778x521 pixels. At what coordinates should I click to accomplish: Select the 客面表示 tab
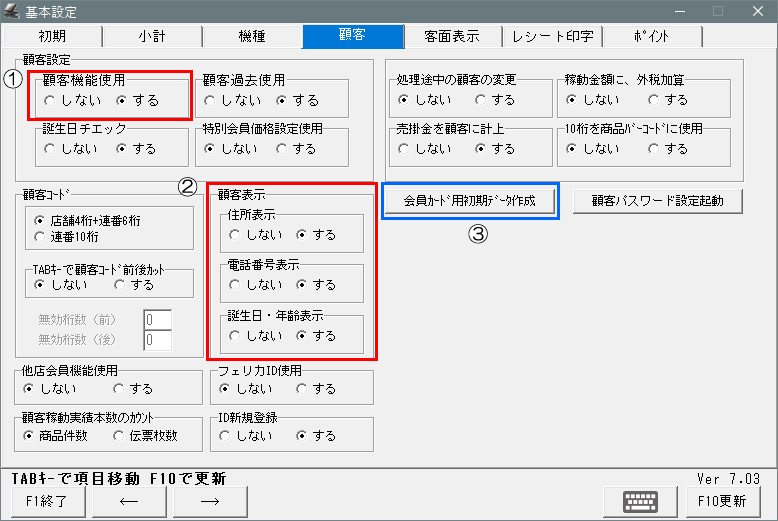(x=452, y=37)
